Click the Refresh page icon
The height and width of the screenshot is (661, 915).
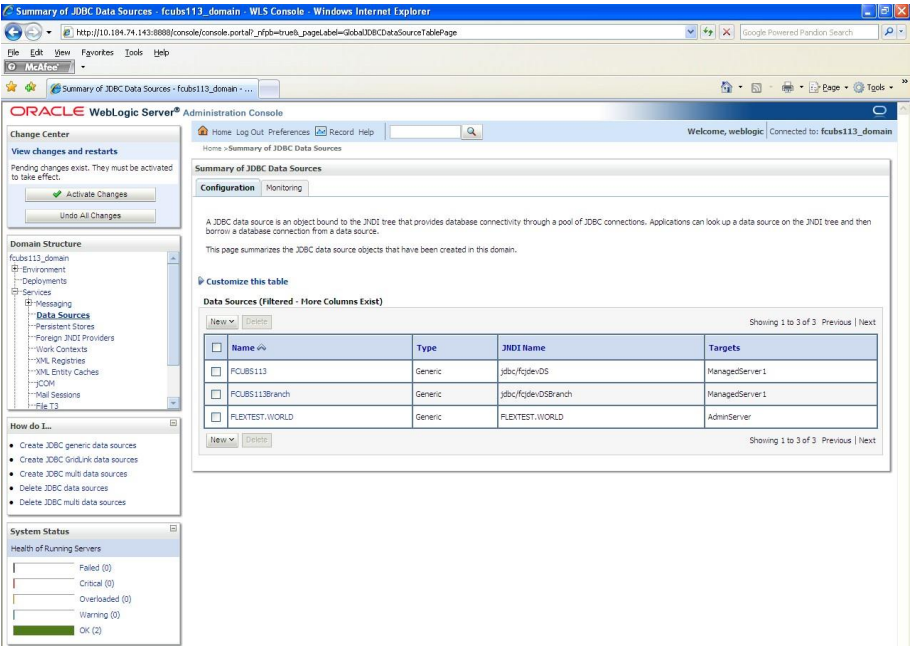[x=708, y=32]
